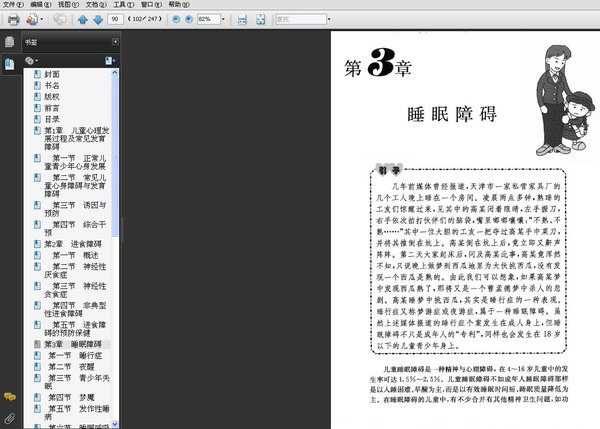Open bookmark 第四节 梦魇
This screenshot has width=600, height=429.
(x=71, y=398)
